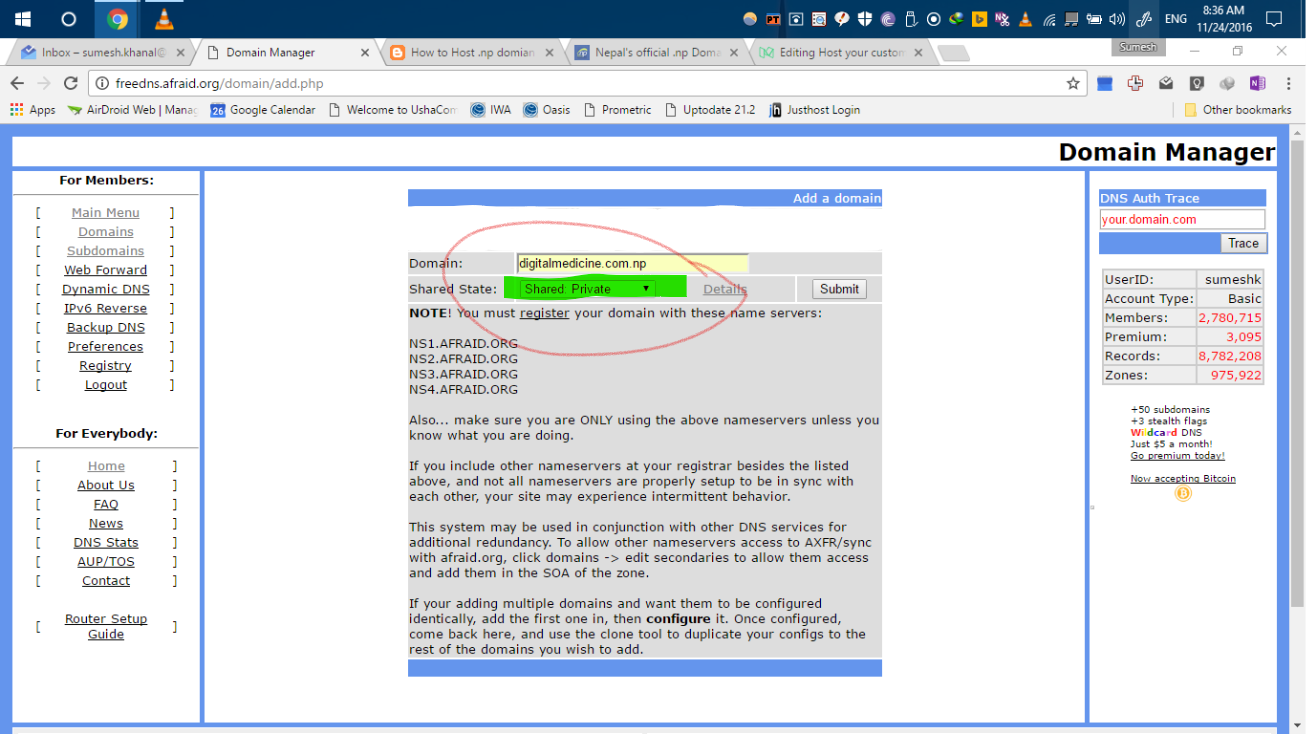Screen dimensions: 1306x734
Task: Click the ENG language indicator
Action: (x=1176, y=19)
